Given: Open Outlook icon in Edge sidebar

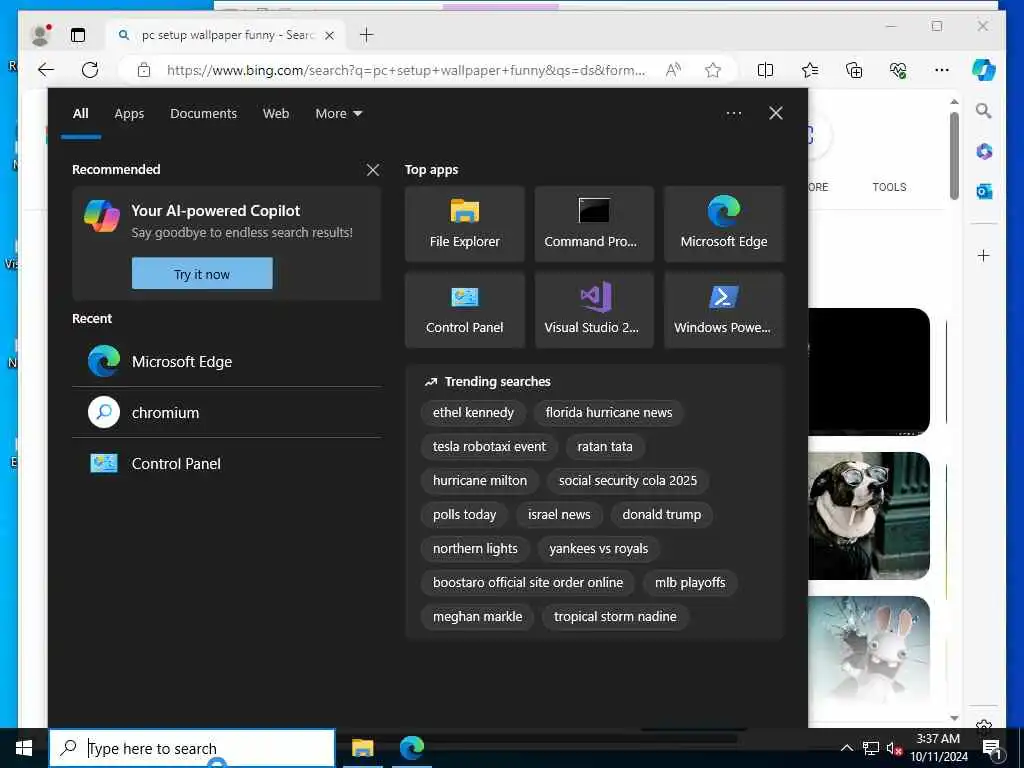Looking at the screenshot, I should [984, 191].
